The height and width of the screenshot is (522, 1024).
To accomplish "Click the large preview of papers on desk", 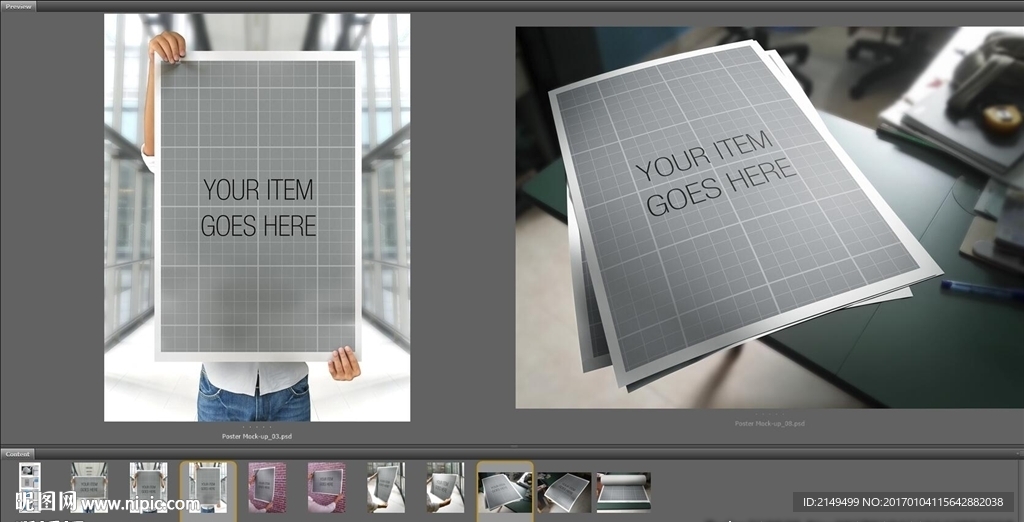I will pyautogui.click(x=769, y=217).
